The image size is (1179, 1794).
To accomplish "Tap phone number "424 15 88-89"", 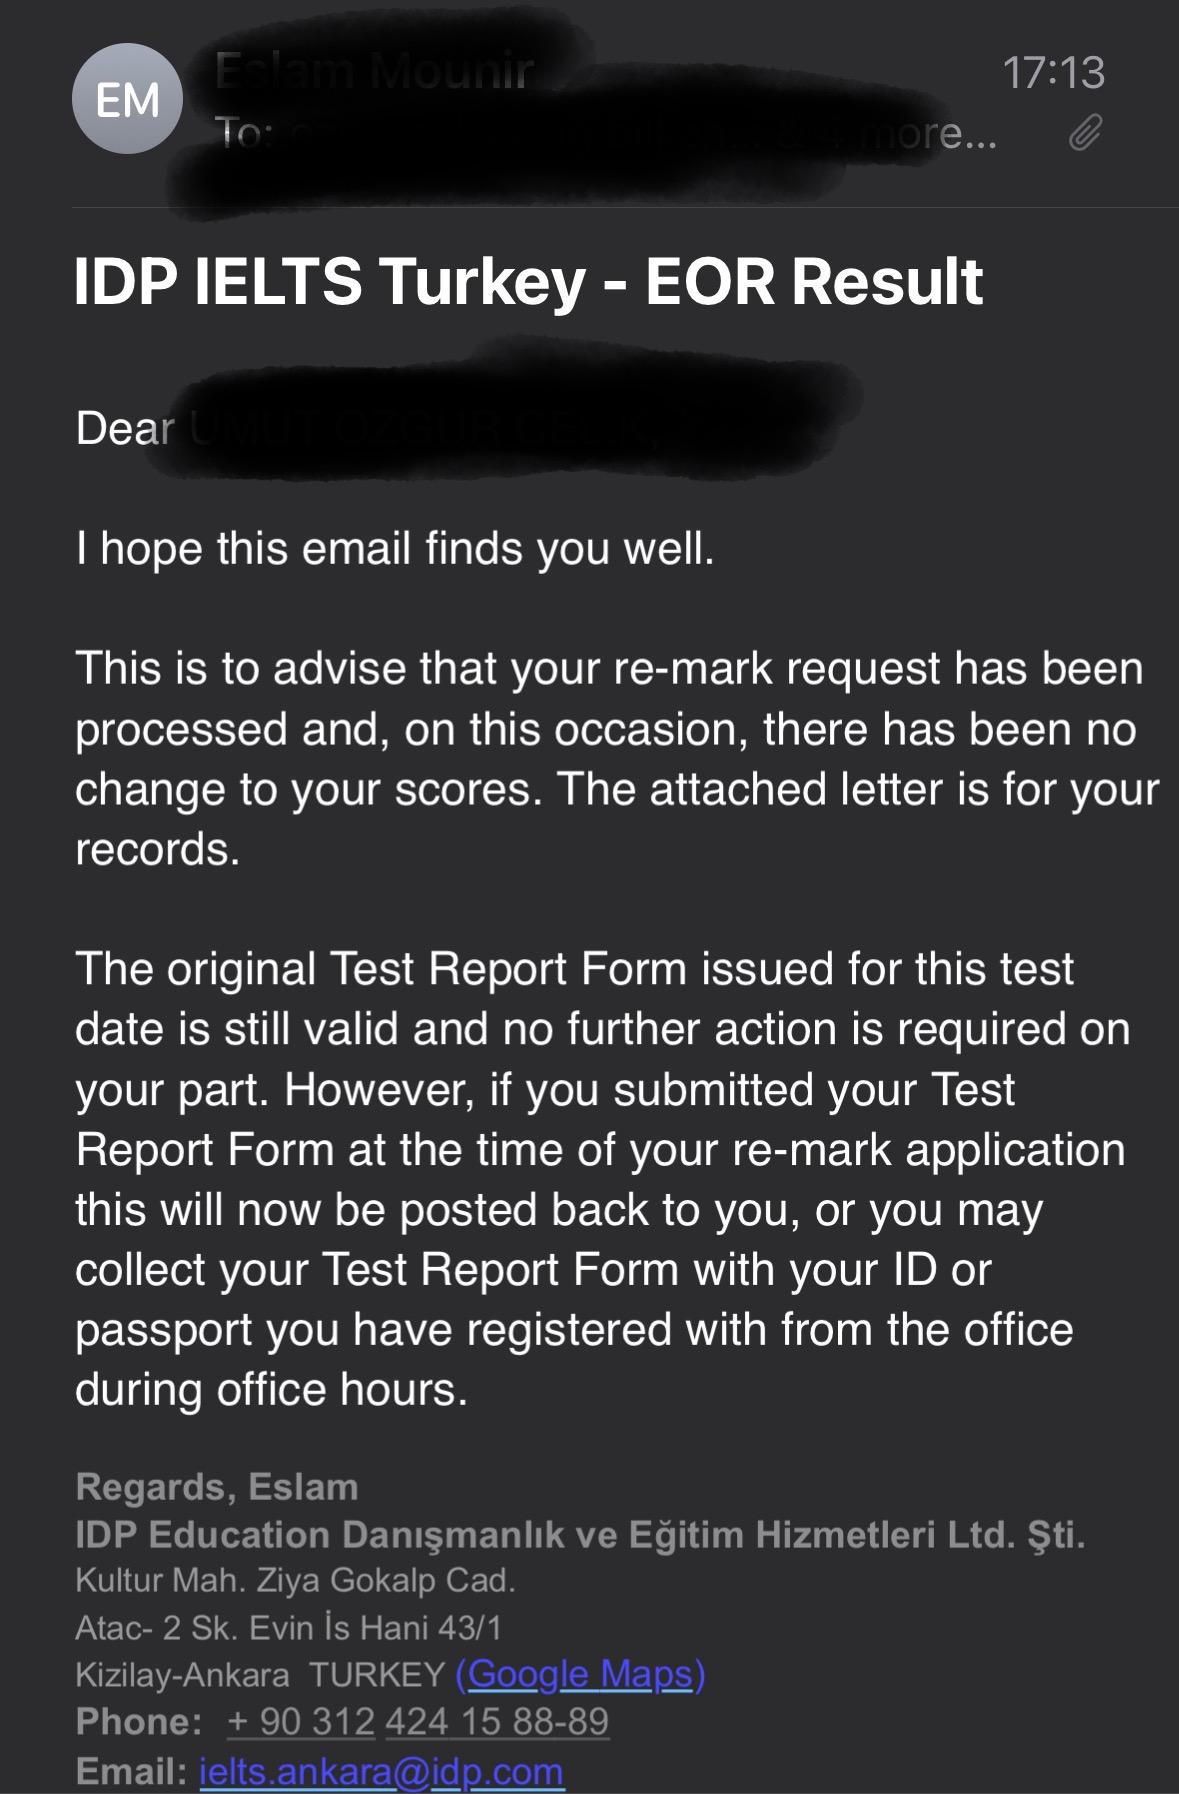I will coord(497,1722).
